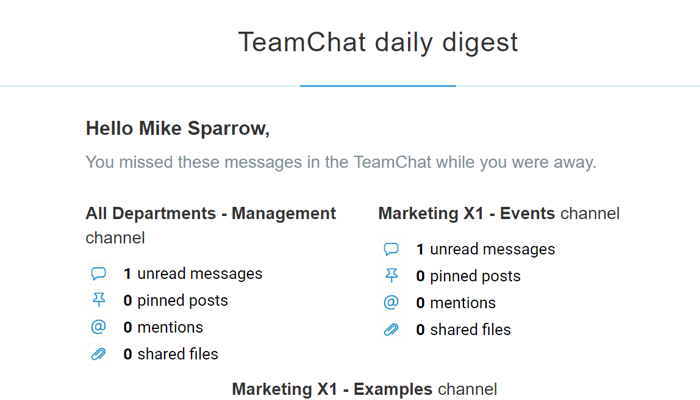Viewport: 700px width, 400px height.
Task: Open the Marketing X1 - Events channel heading
Action: pyautogui.click(x=499, y=213)
